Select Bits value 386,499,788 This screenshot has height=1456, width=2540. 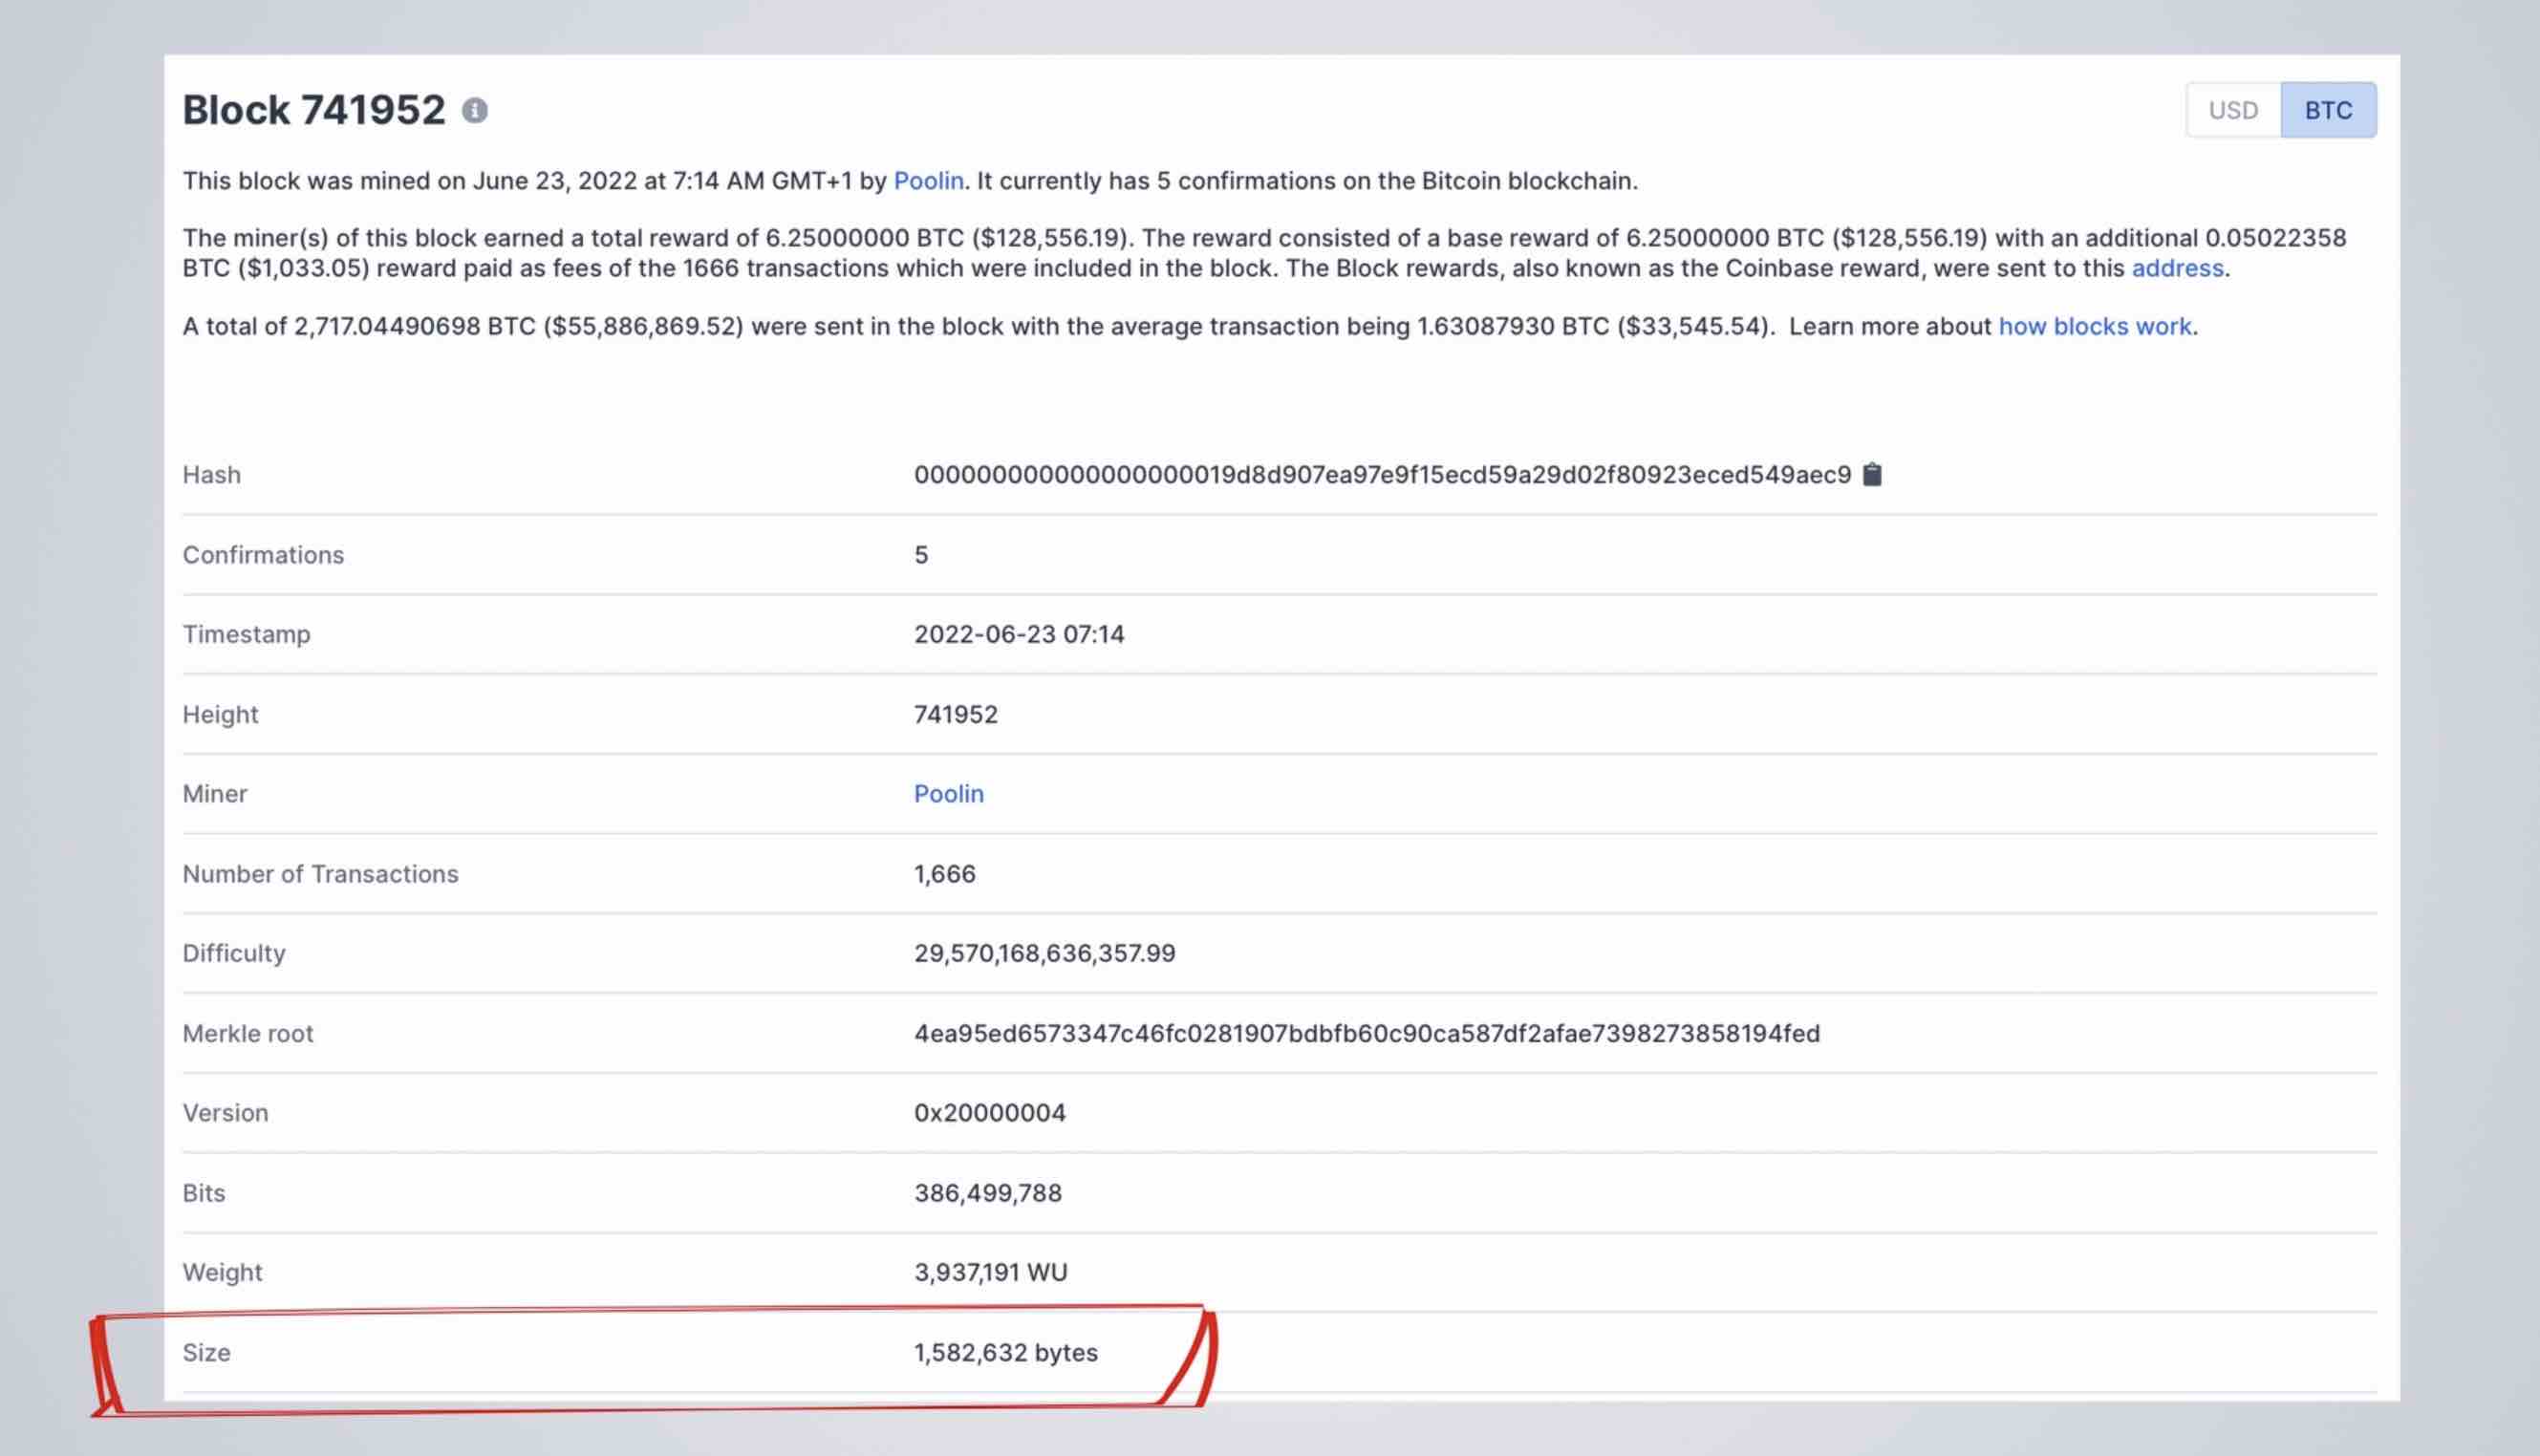[988, 1193]
